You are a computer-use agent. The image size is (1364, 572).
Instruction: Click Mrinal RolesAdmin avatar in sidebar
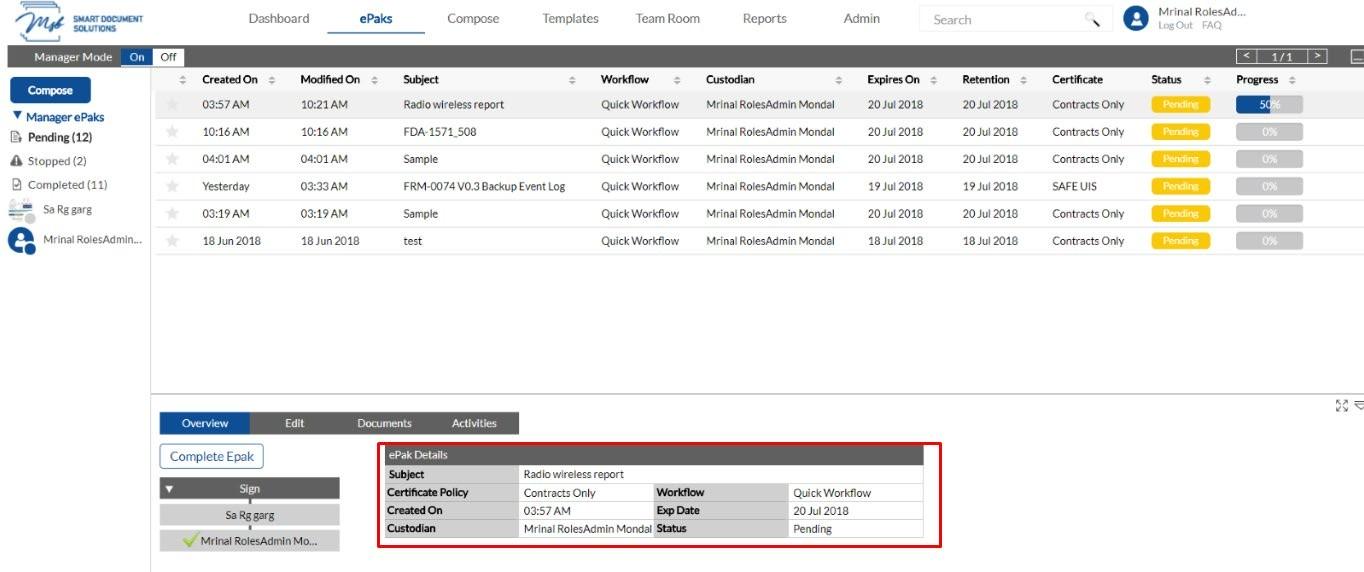tap(20, 241)
